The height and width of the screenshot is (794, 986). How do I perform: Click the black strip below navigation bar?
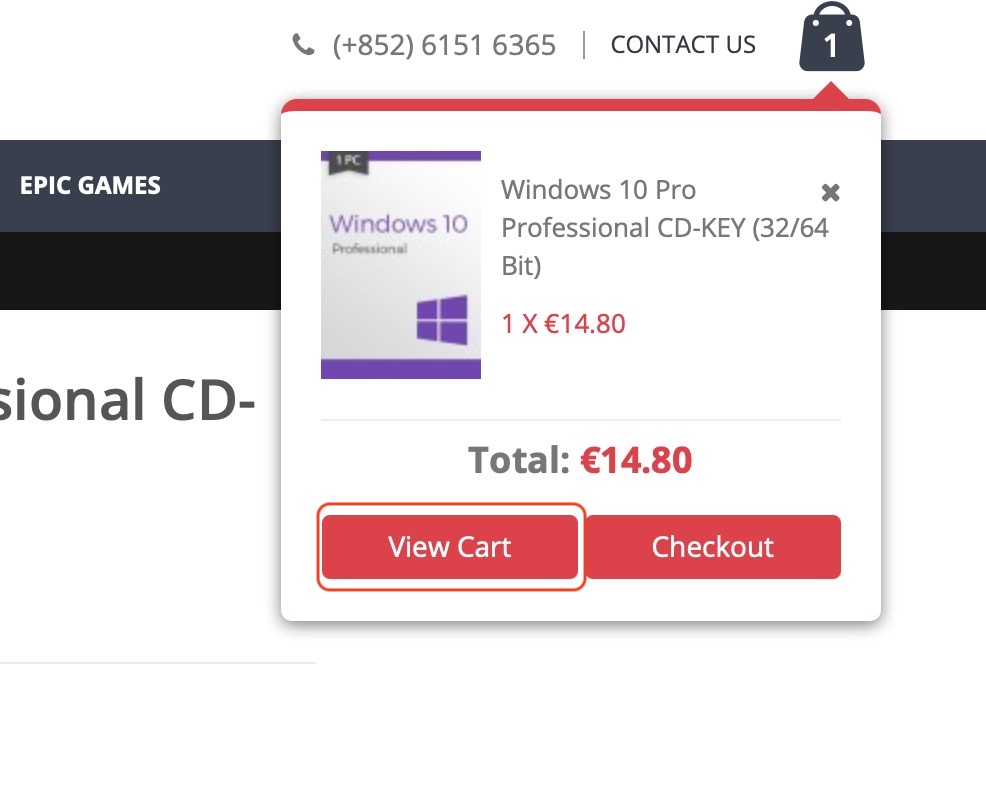pyautogui.click(x=140, y=270)
